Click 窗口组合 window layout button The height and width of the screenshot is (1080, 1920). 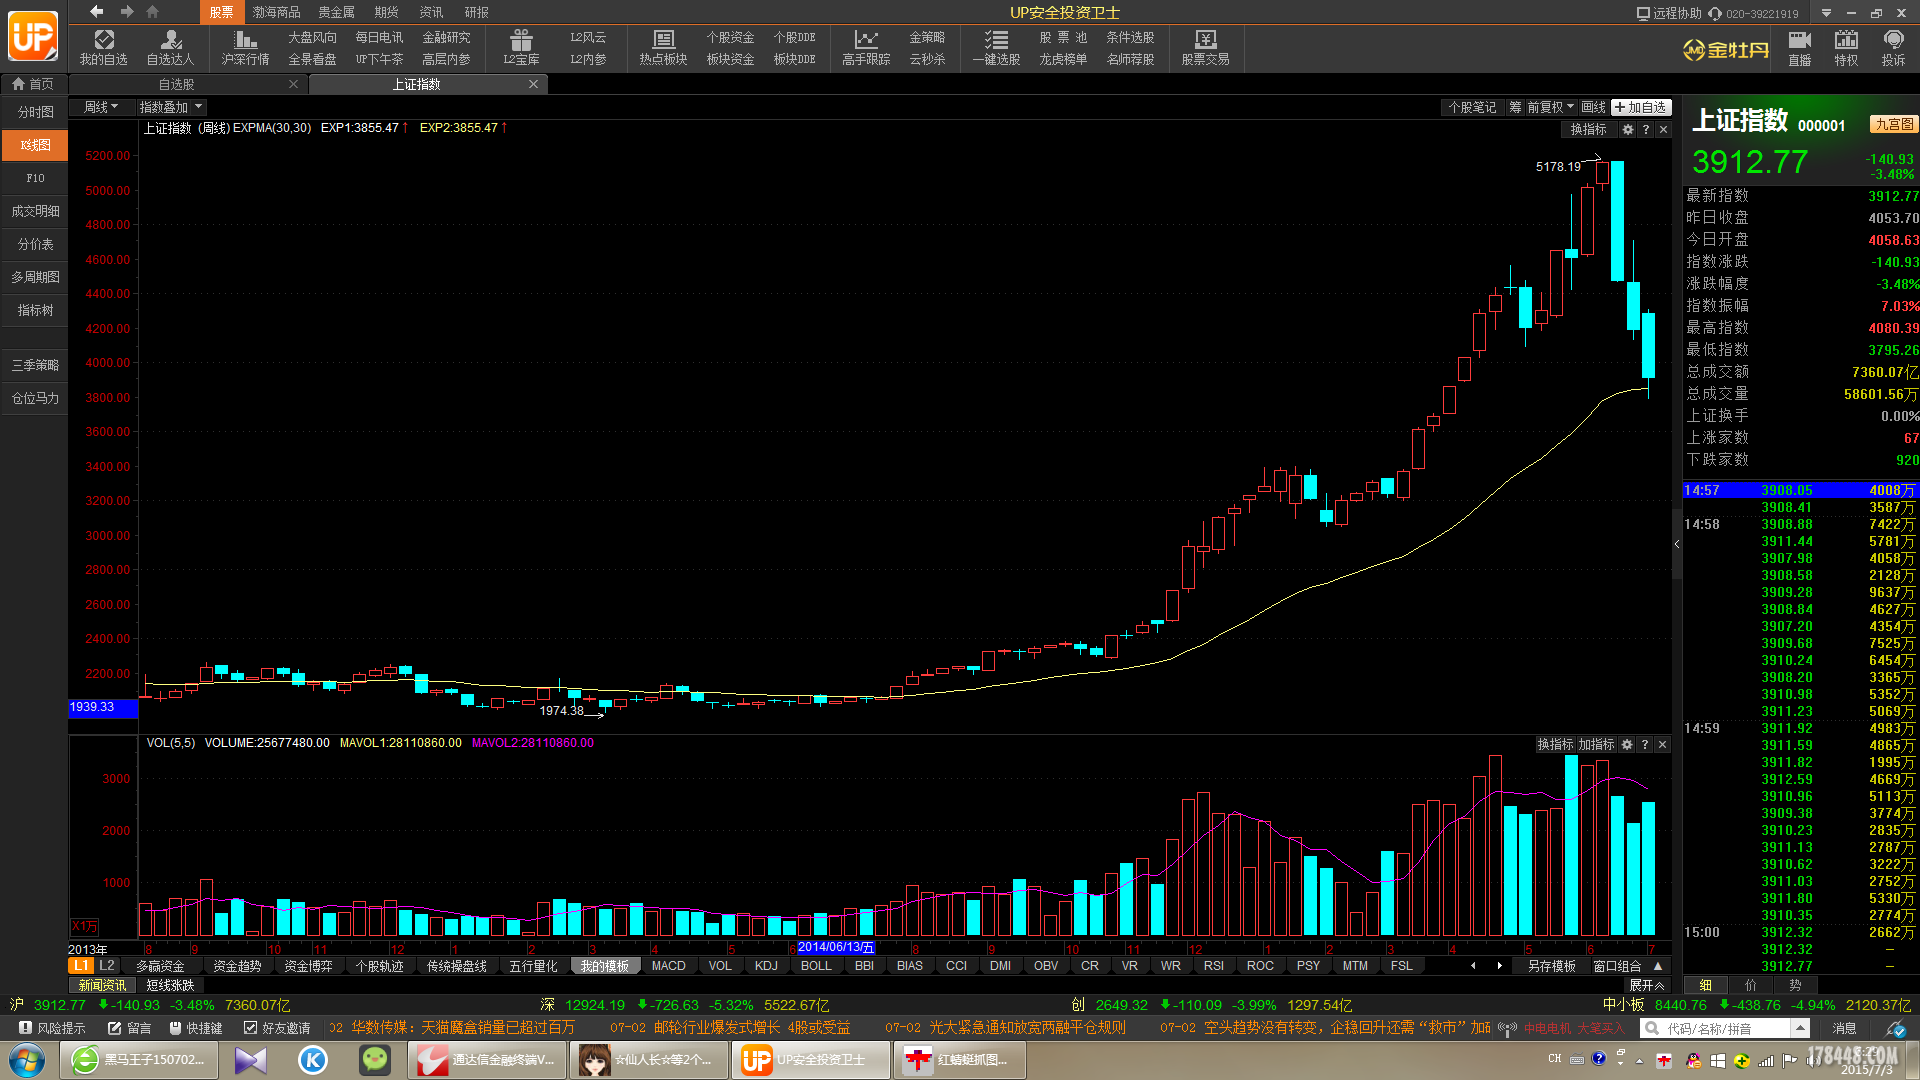1617,966
